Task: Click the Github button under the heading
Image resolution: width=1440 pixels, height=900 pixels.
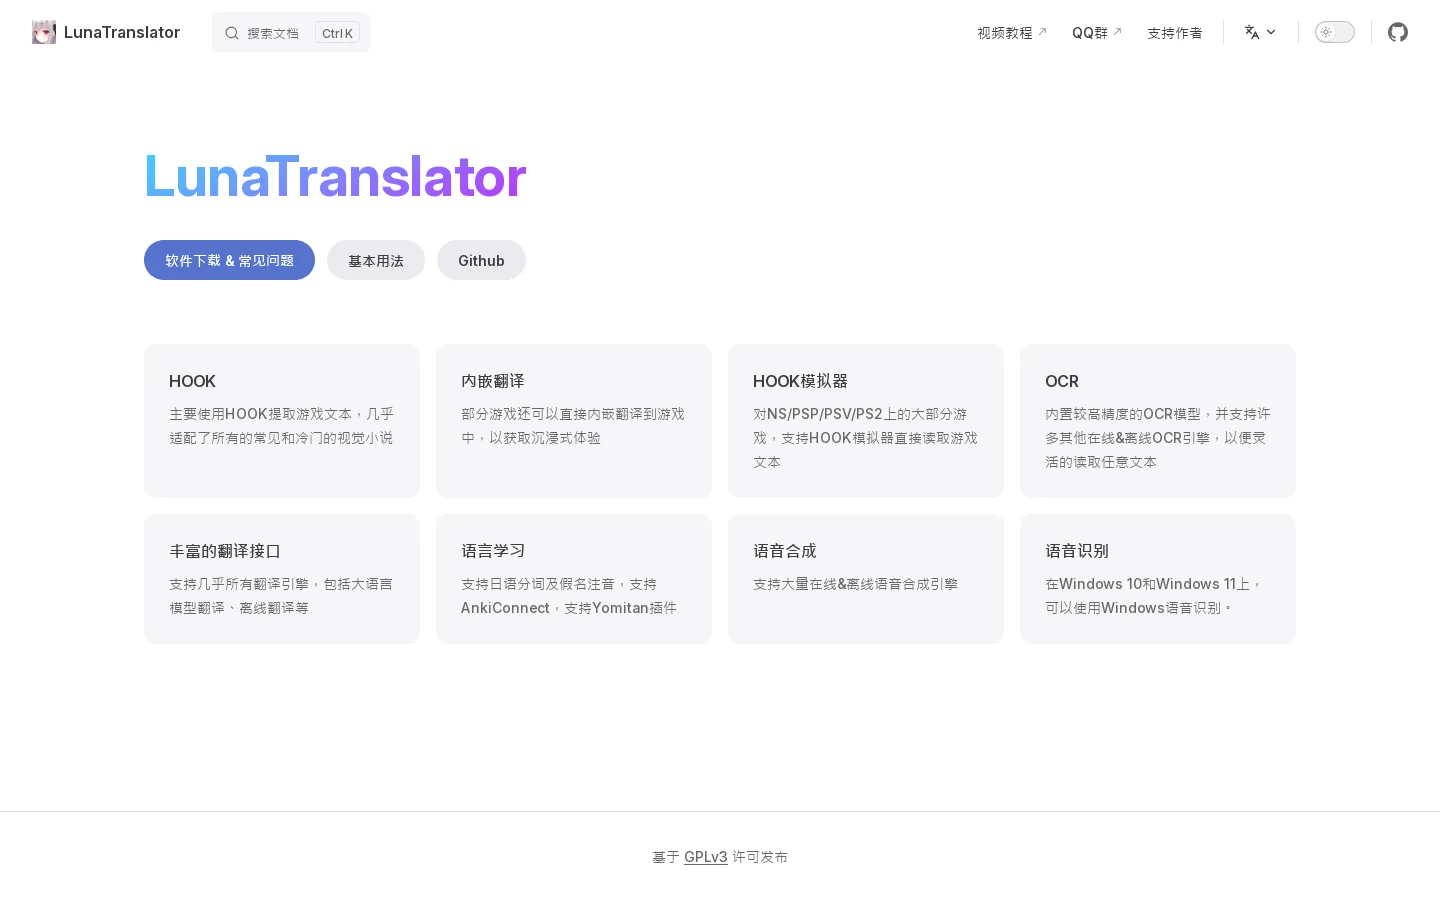Action: pyautogui.click(x=481, y=260)
